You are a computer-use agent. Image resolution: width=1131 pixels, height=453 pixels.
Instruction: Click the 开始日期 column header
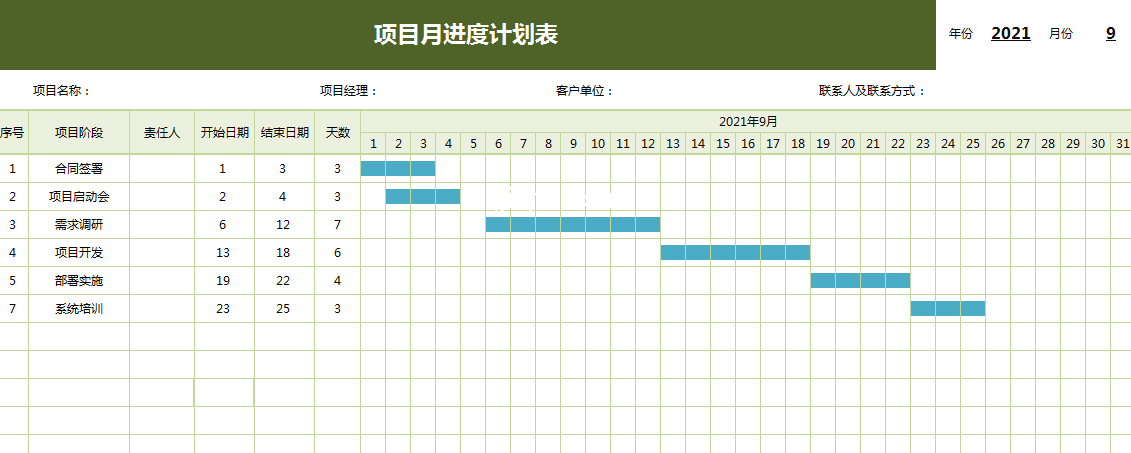(x=225, y=132)
